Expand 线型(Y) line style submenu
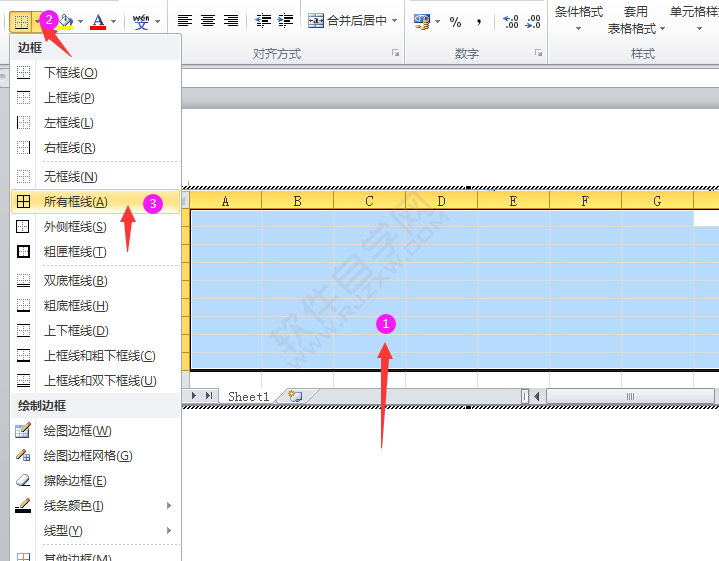The height and width of the screenshot is (561, 719). (95, 530)
